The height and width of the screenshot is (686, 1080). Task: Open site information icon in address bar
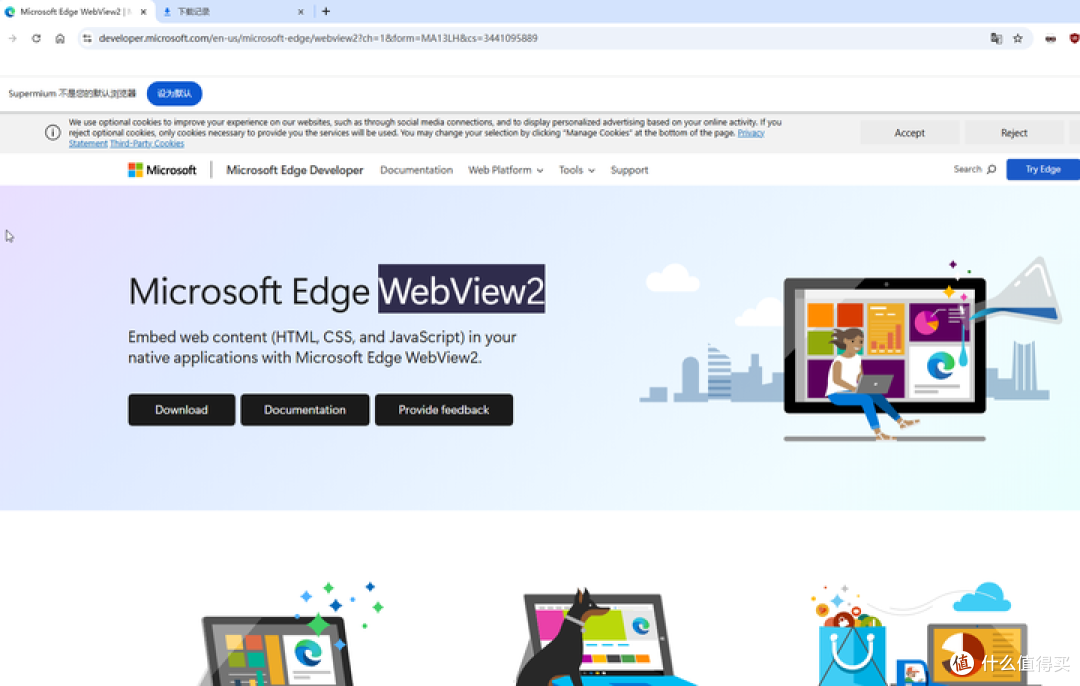click(x=87, y=39)
